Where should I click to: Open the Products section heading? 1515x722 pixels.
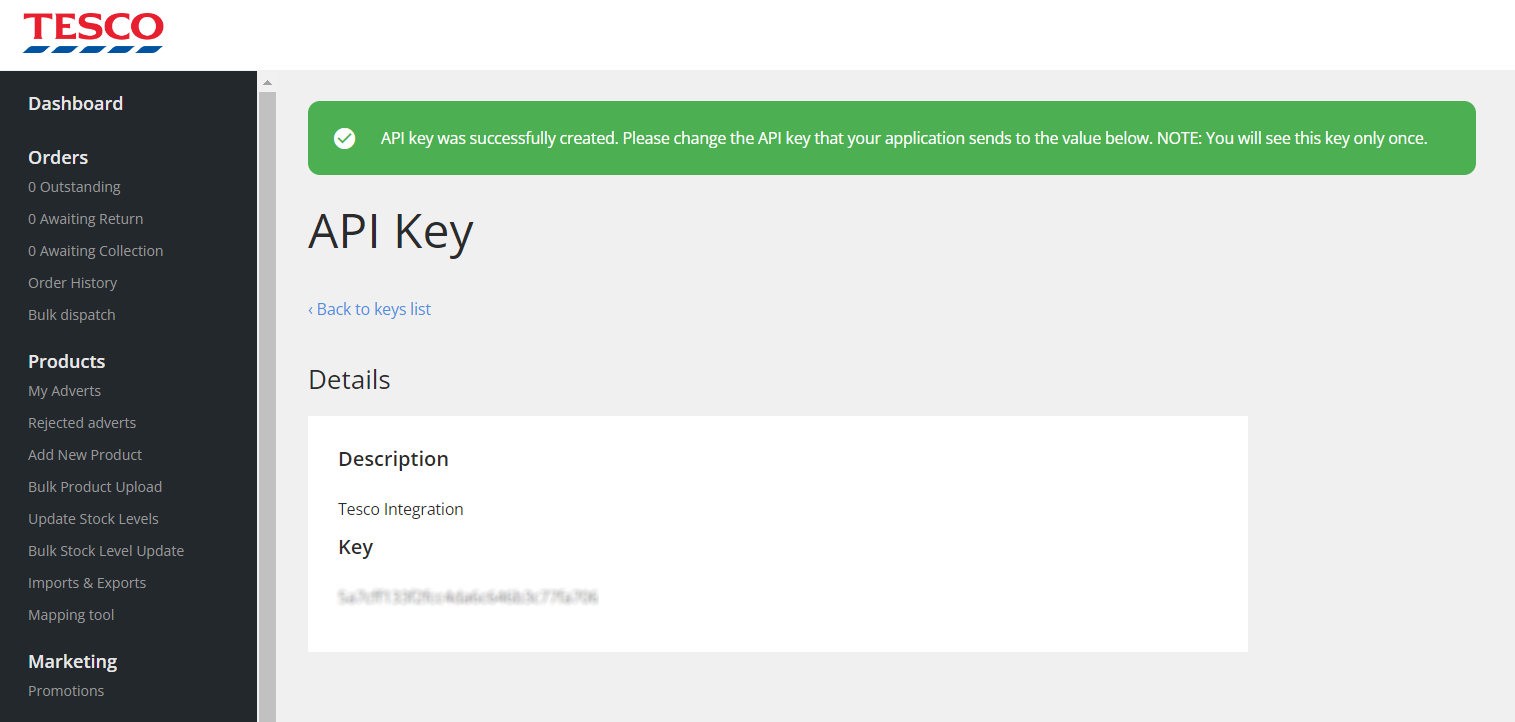coord(67,361)
